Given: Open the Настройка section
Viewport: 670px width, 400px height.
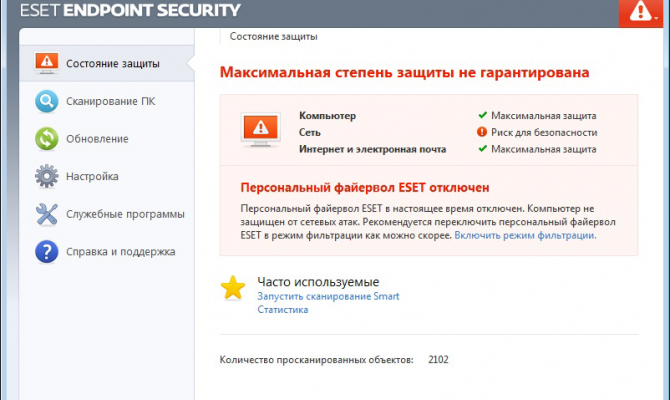Looking at the screenshot, I should point(93,177).
